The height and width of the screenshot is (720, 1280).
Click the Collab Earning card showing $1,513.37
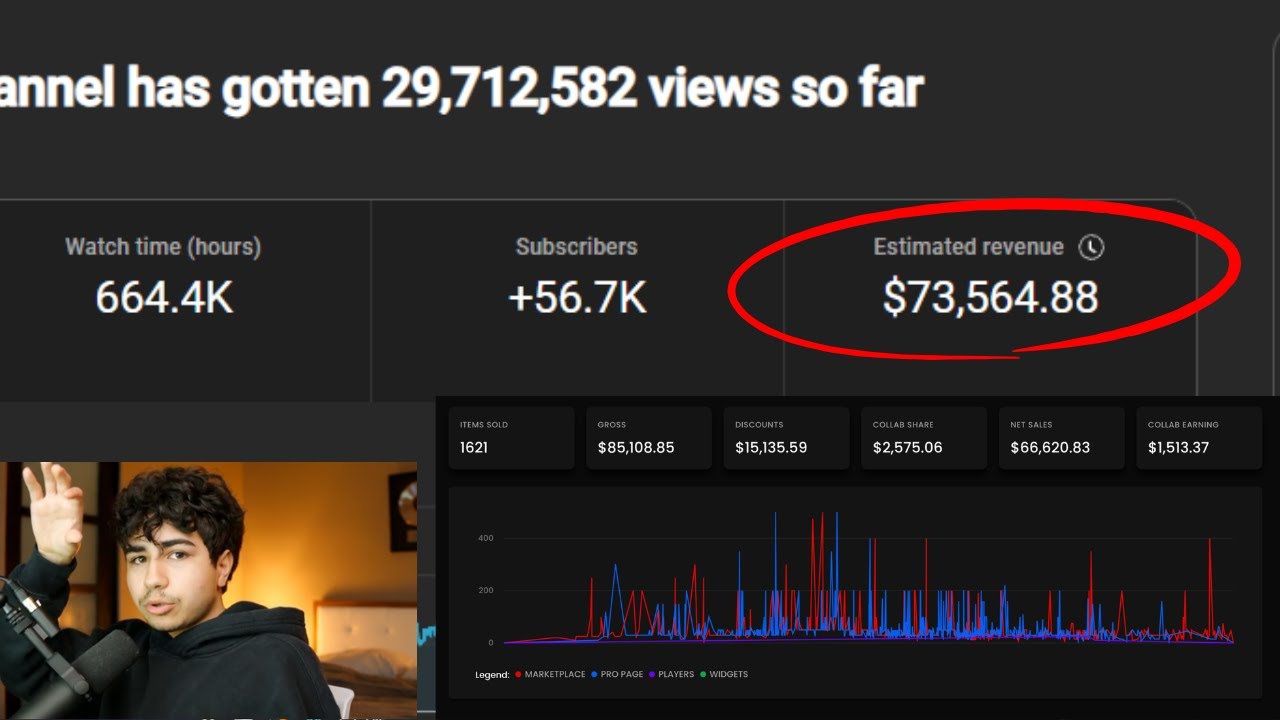(1199, 438)
